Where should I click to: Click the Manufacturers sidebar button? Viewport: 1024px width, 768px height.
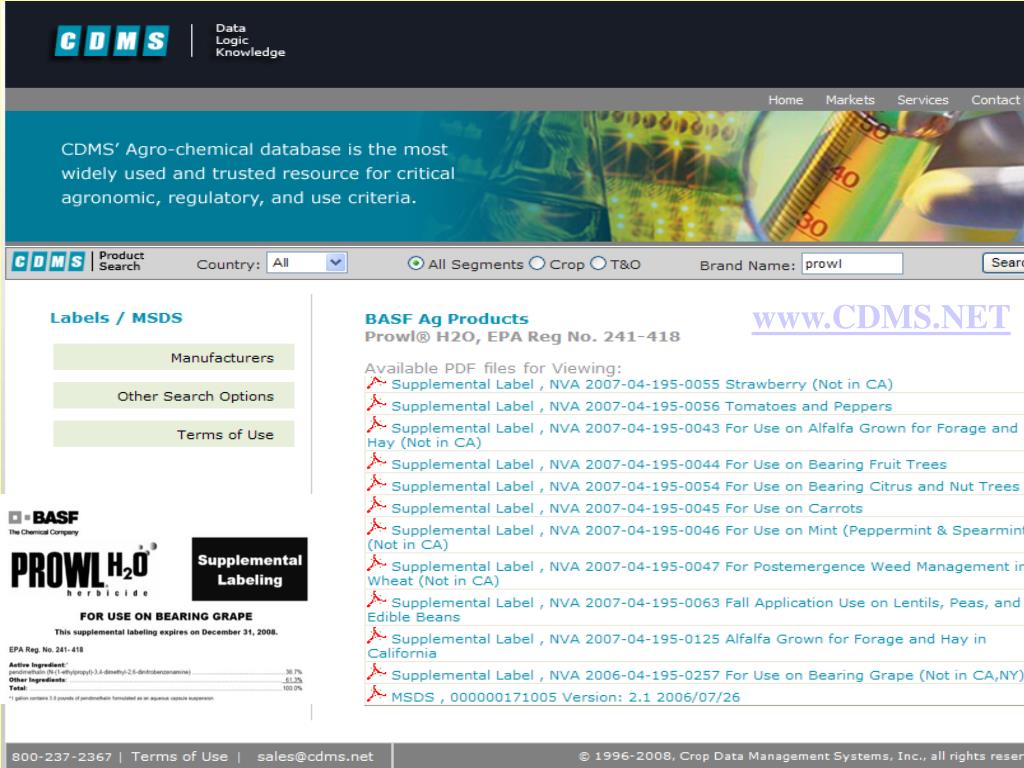(174, 357)
